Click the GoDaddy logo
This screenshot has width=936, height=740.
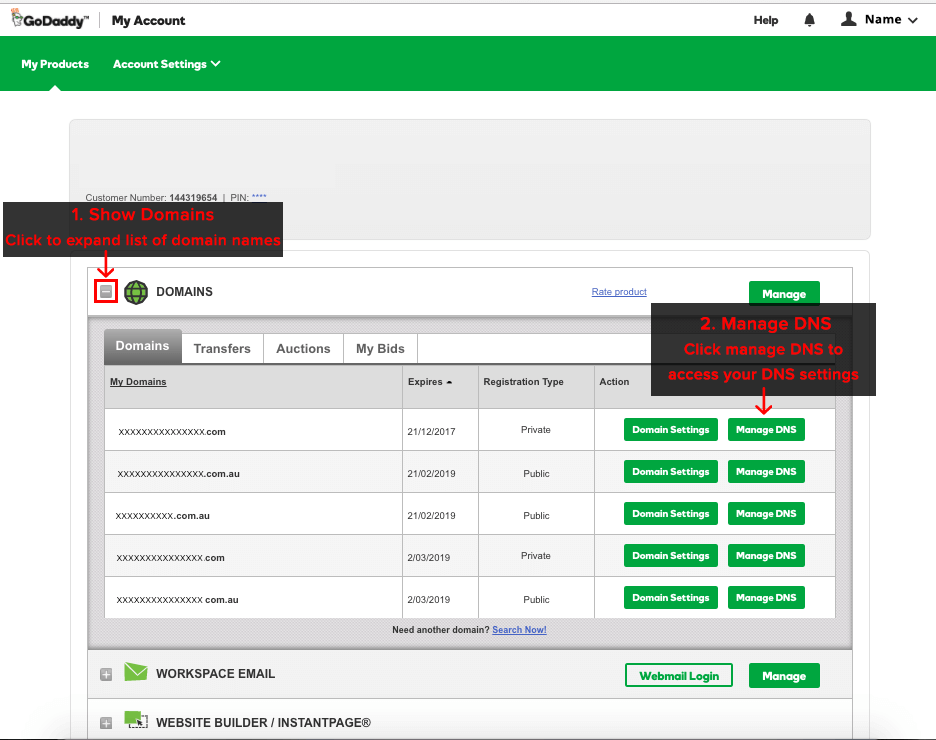49,19
